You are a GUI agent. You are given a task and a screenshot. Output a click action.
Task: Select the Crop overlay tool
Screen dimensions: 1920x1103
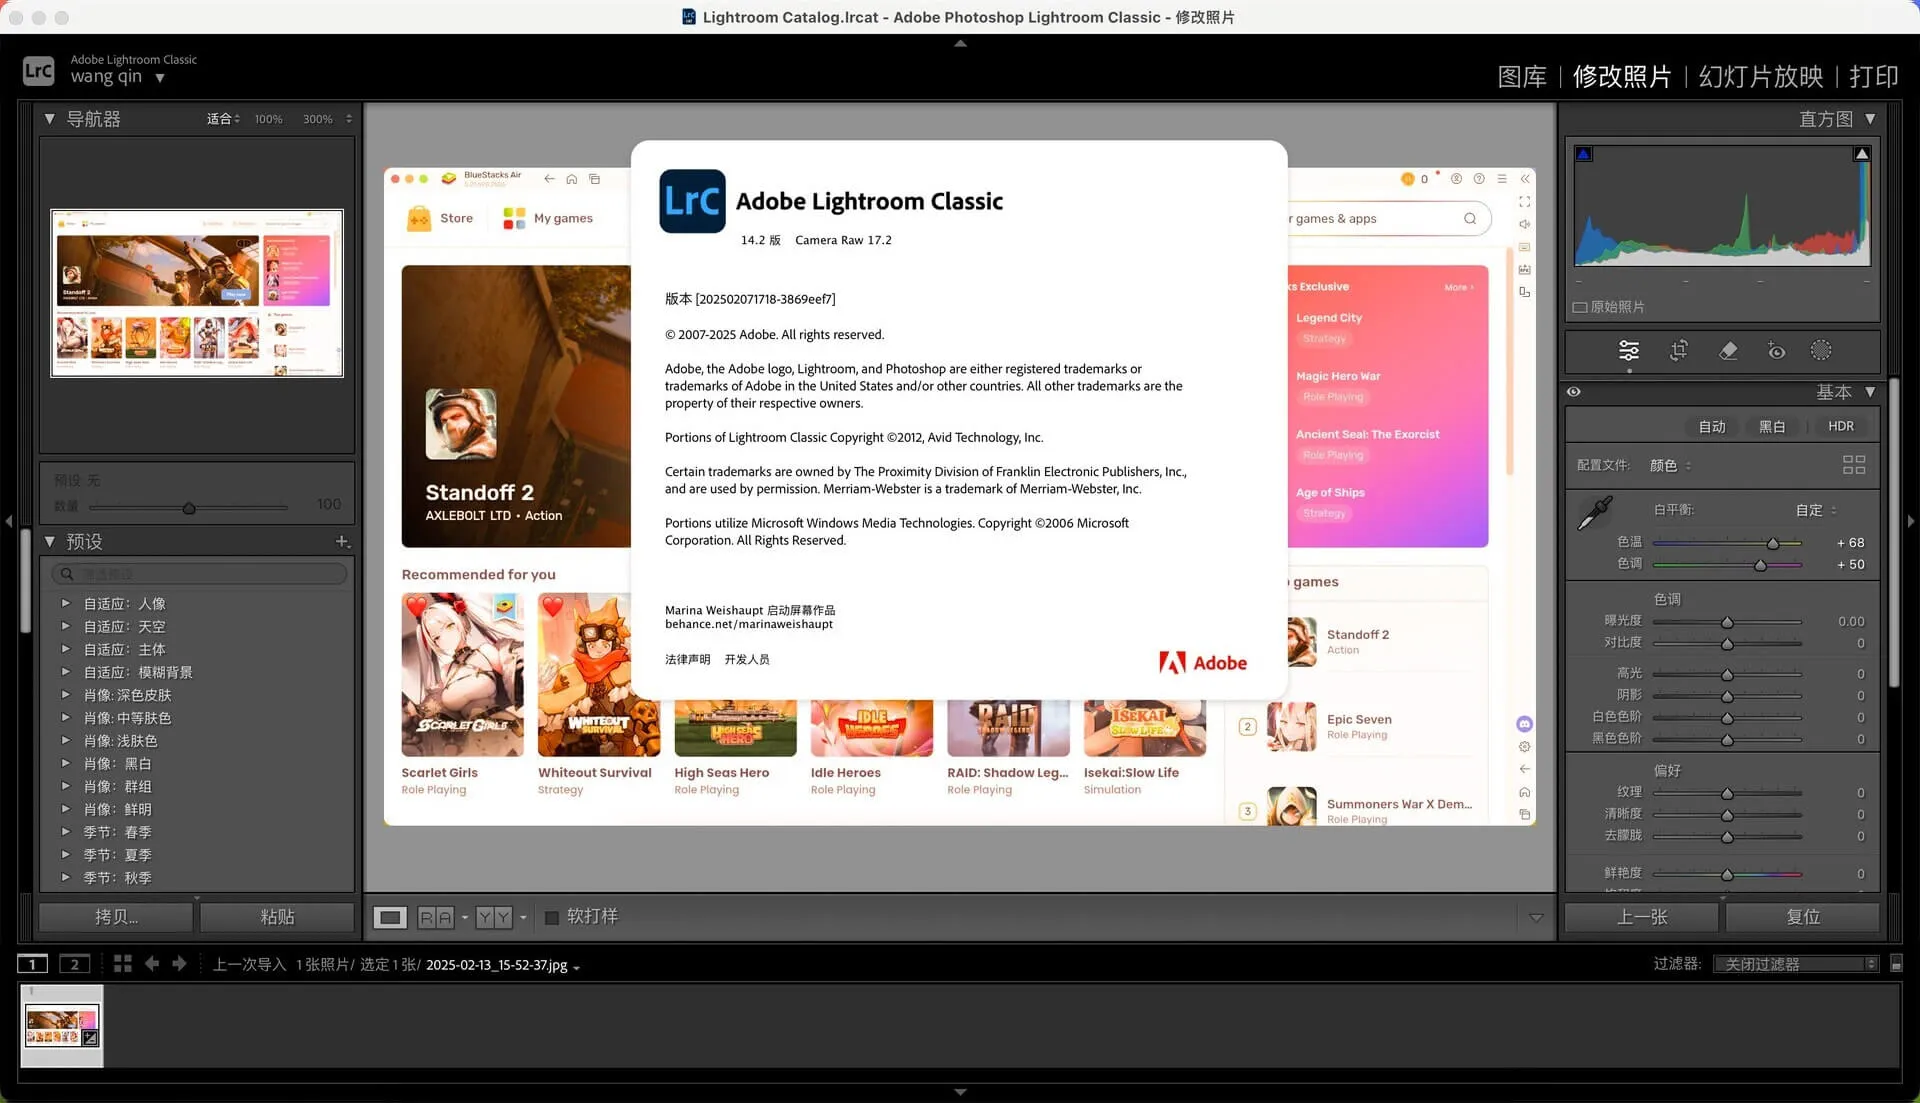tap(1678, 351)
